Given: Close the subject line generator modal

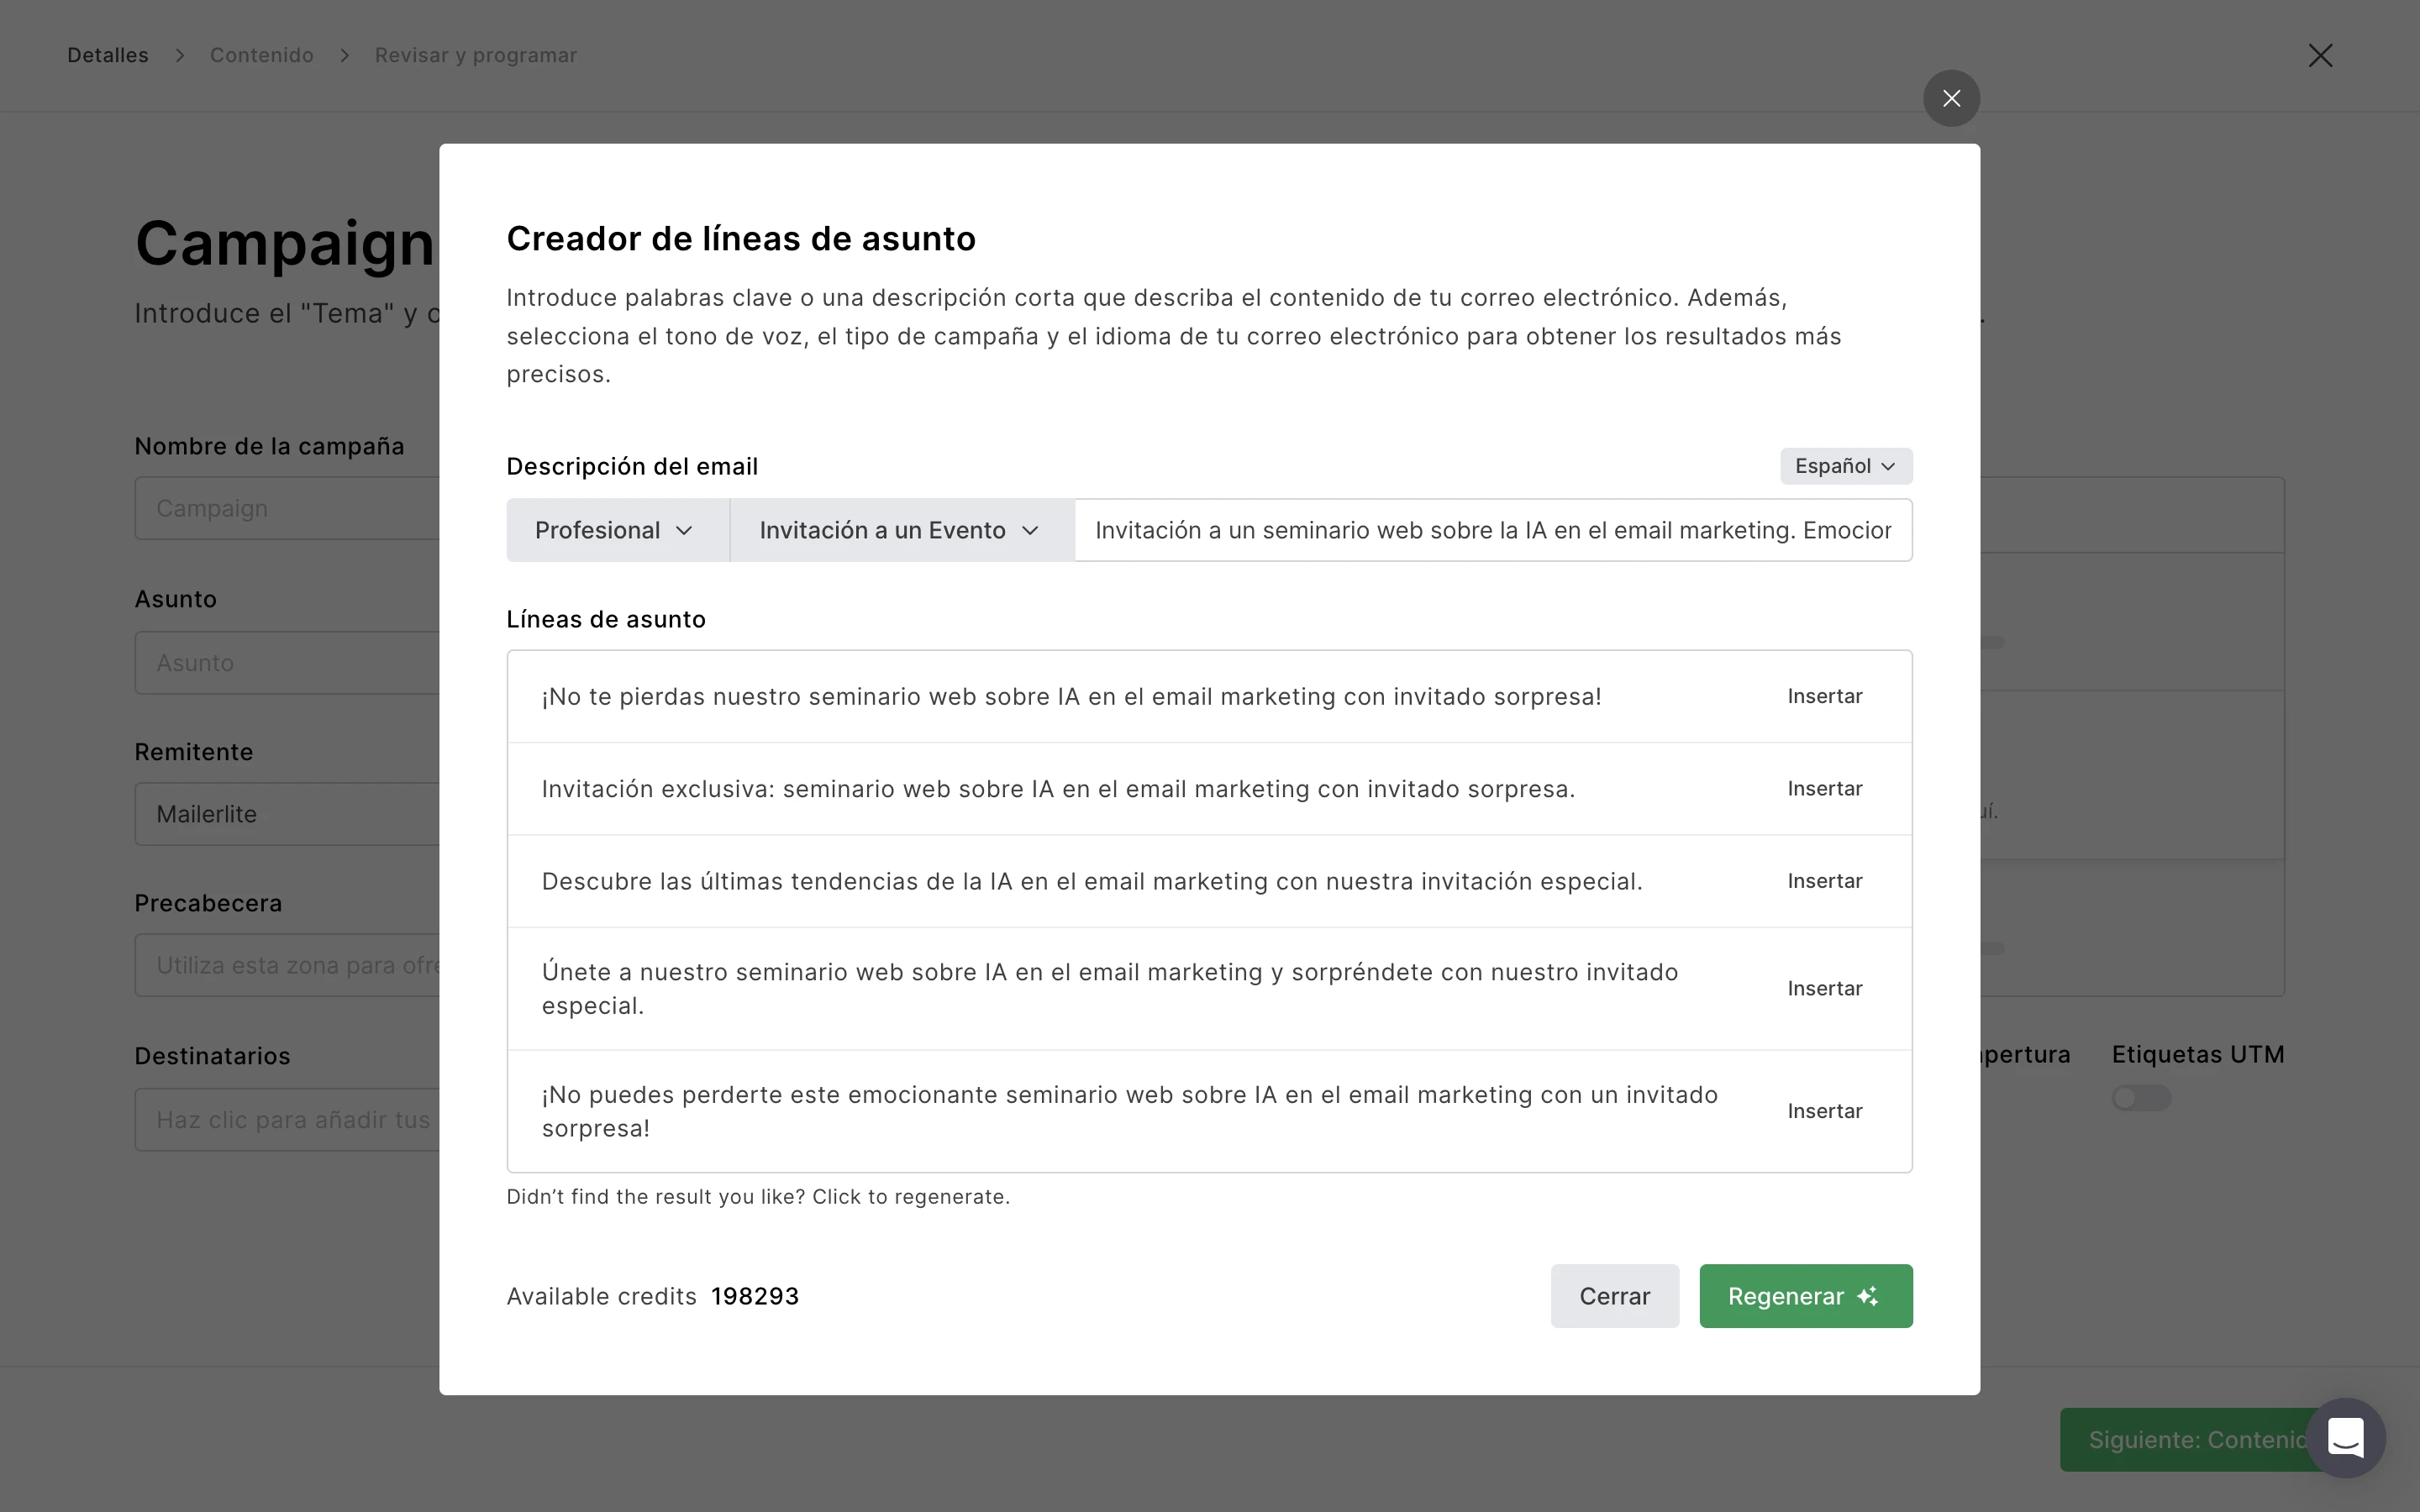Looking at the screenshot, I should [1951, 98].
